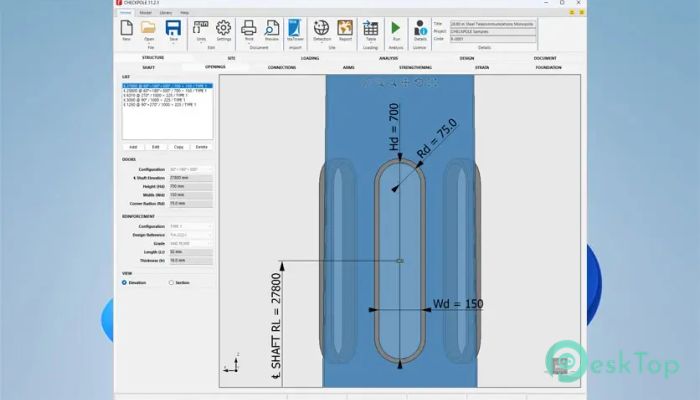
Task: Select the Section view radio button
Action: pyautogui.click(x=171, y=283)
